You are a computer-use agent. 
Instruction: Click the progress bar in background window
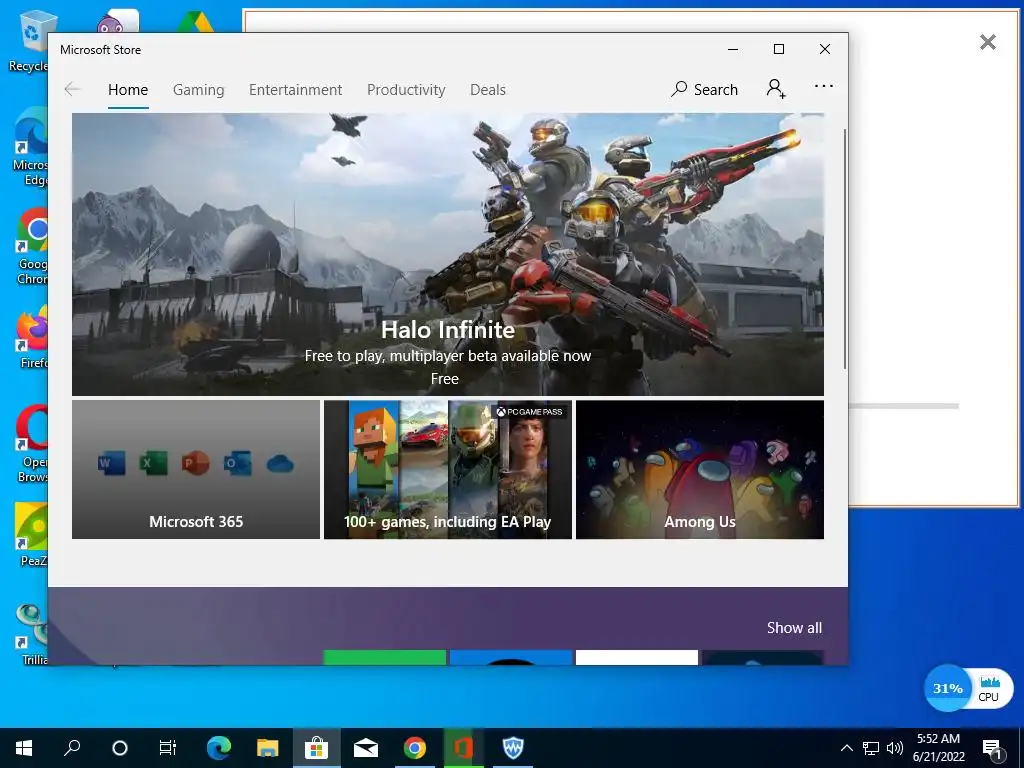[904, 406]
